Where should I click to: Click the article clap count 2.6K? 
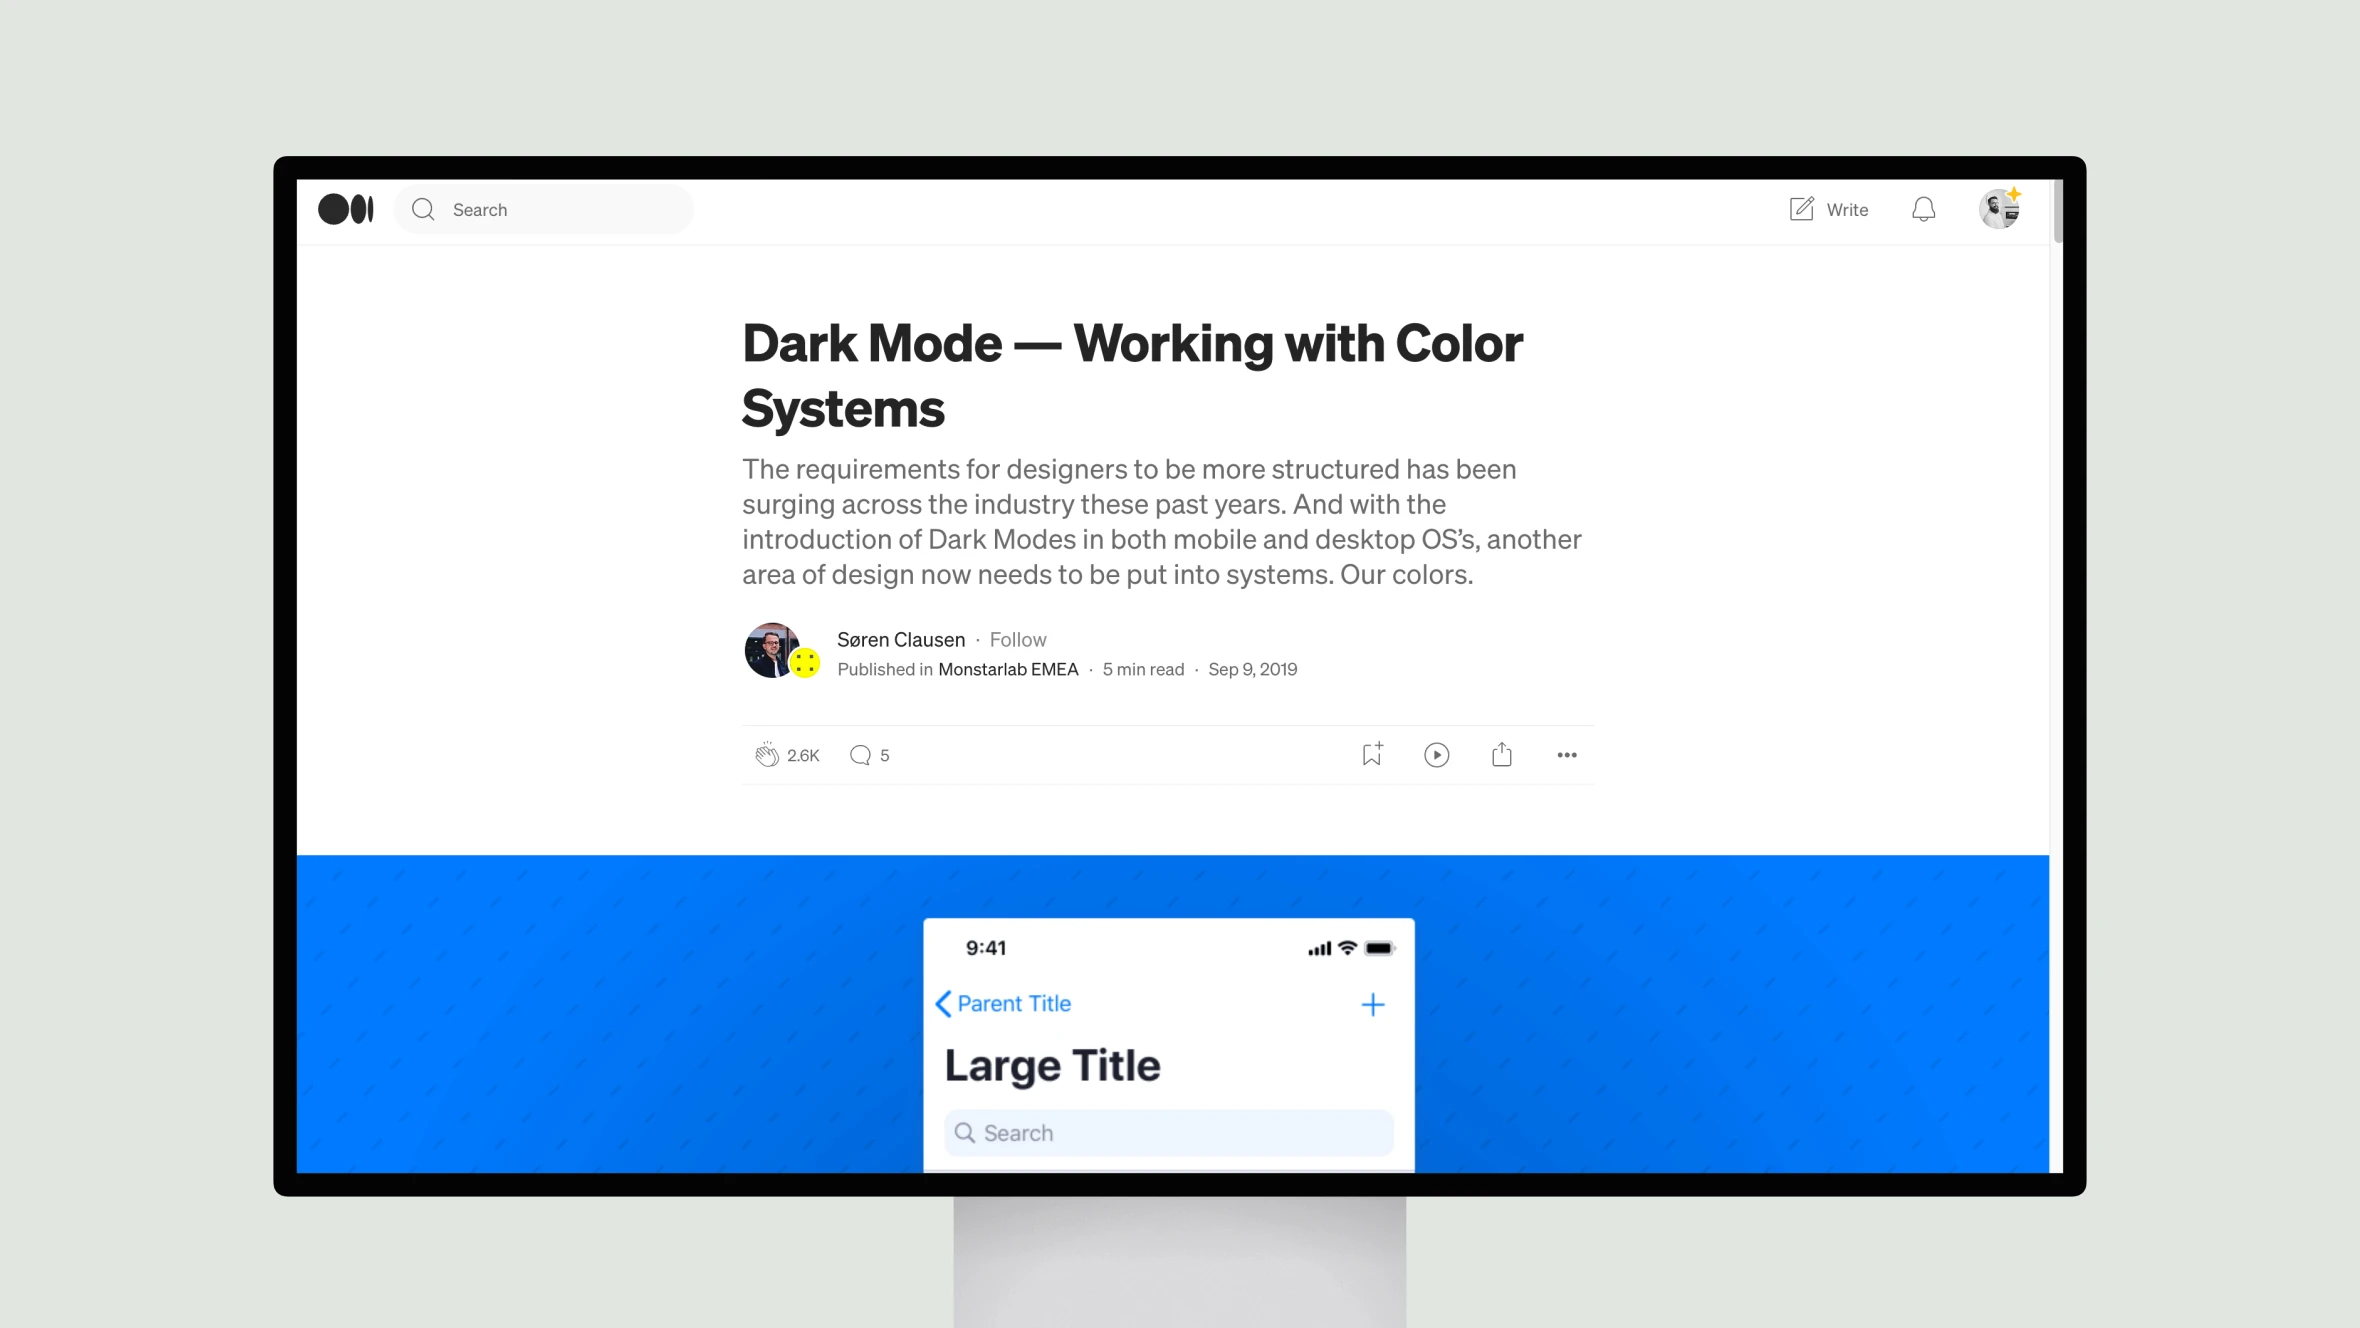click(x=802, y=754)
